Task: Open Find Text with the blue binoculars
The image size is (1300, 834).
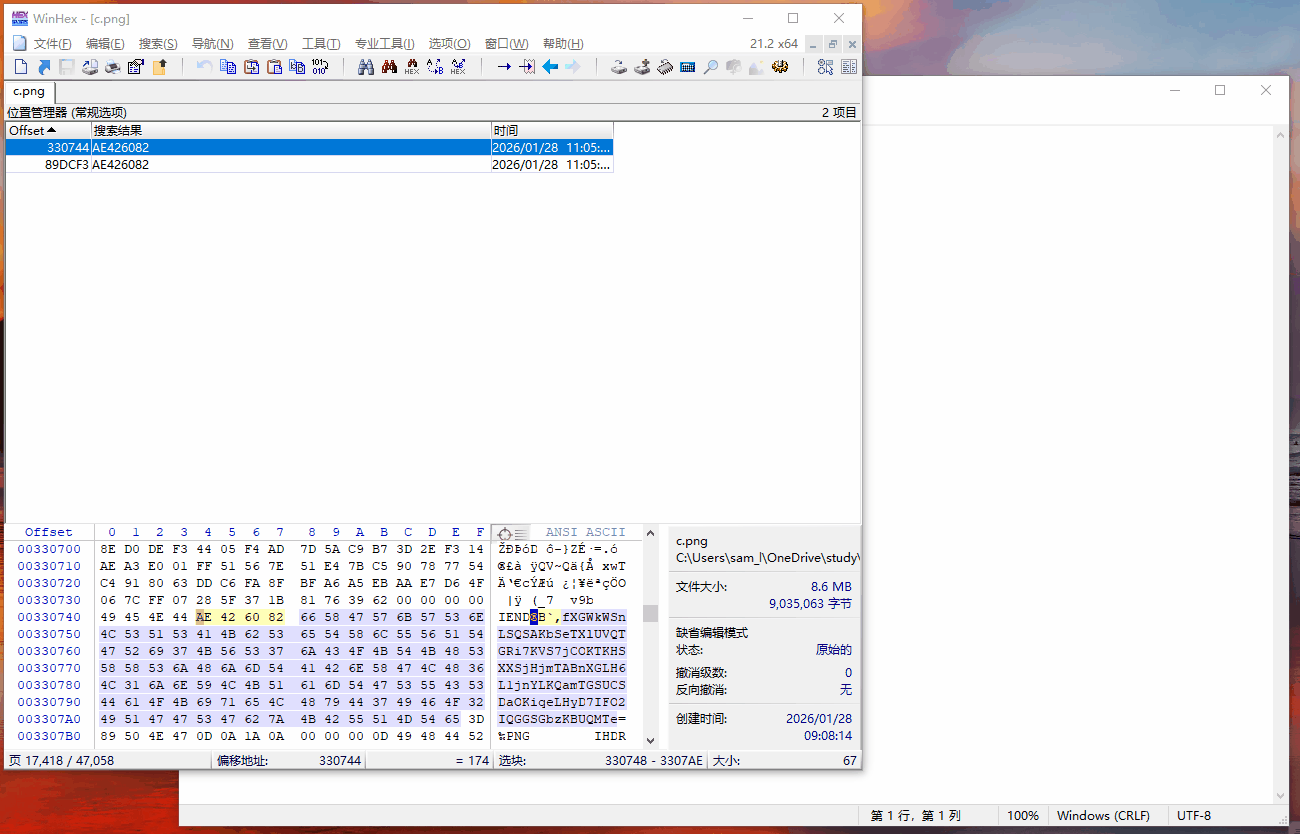Action: [366, 67]
